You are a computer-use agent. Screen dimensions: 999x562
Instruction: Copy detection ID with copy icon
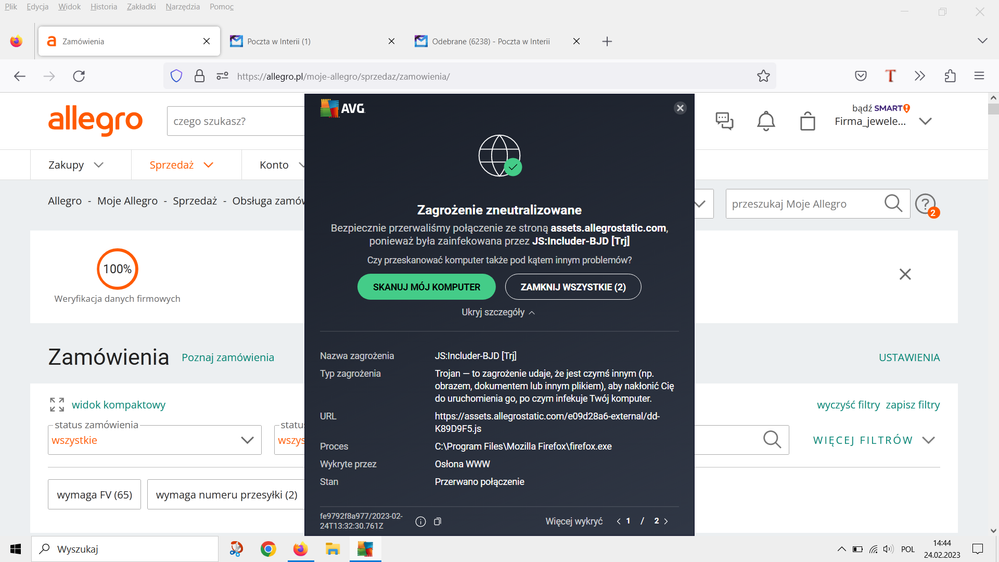point(438,521)
